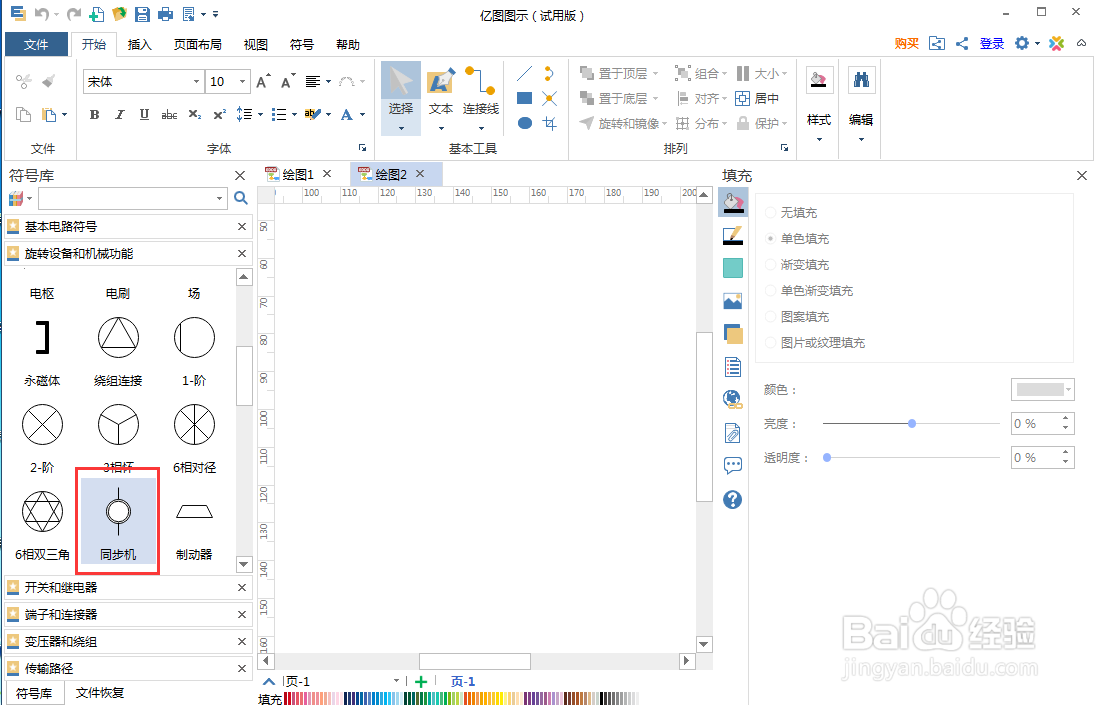The height and width of the screenshot is (705, 1097).
Task: Open the 文件 menu
Action: tap(36, 44)
